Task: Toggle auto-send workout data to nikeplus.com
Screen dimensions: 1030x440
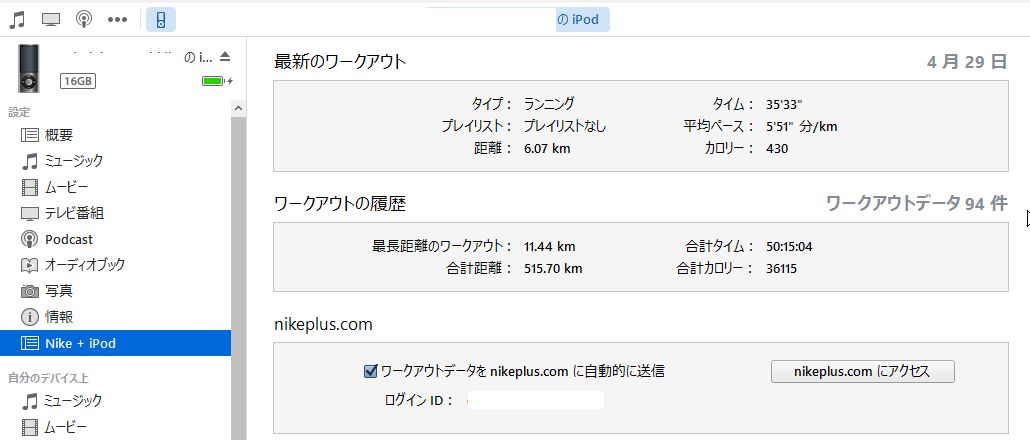Action: [x=370, y=371]
